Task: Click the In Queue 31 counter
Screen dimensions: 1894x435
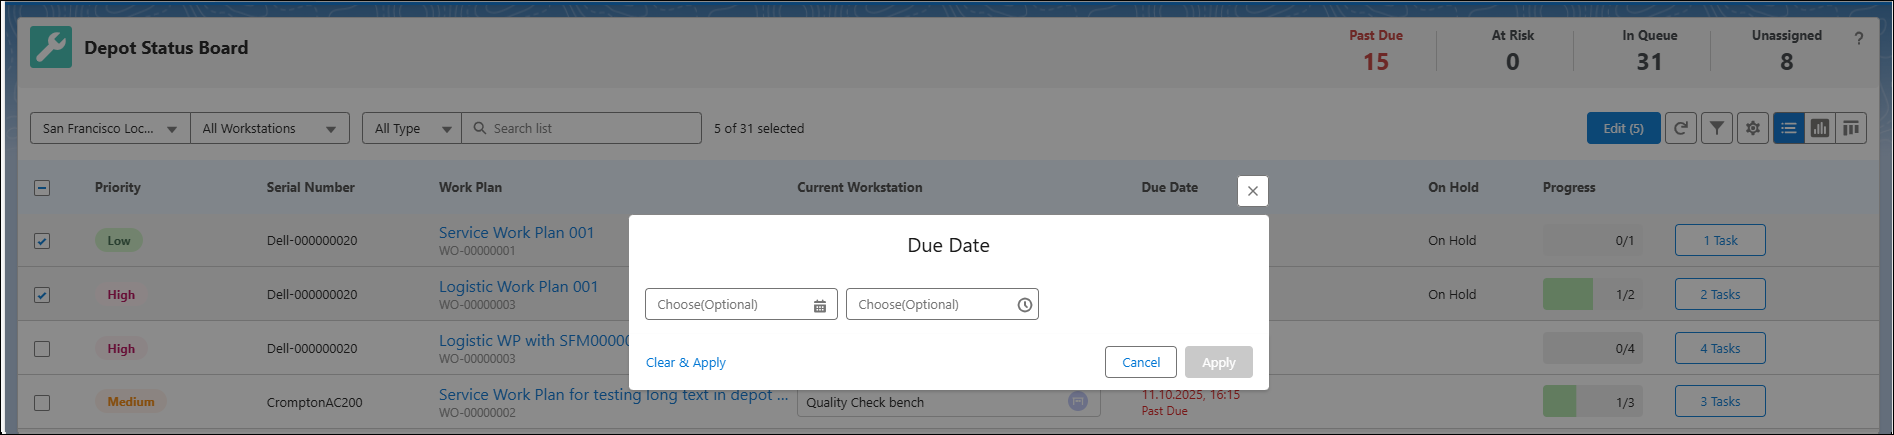Action: tap(1650, 50)
